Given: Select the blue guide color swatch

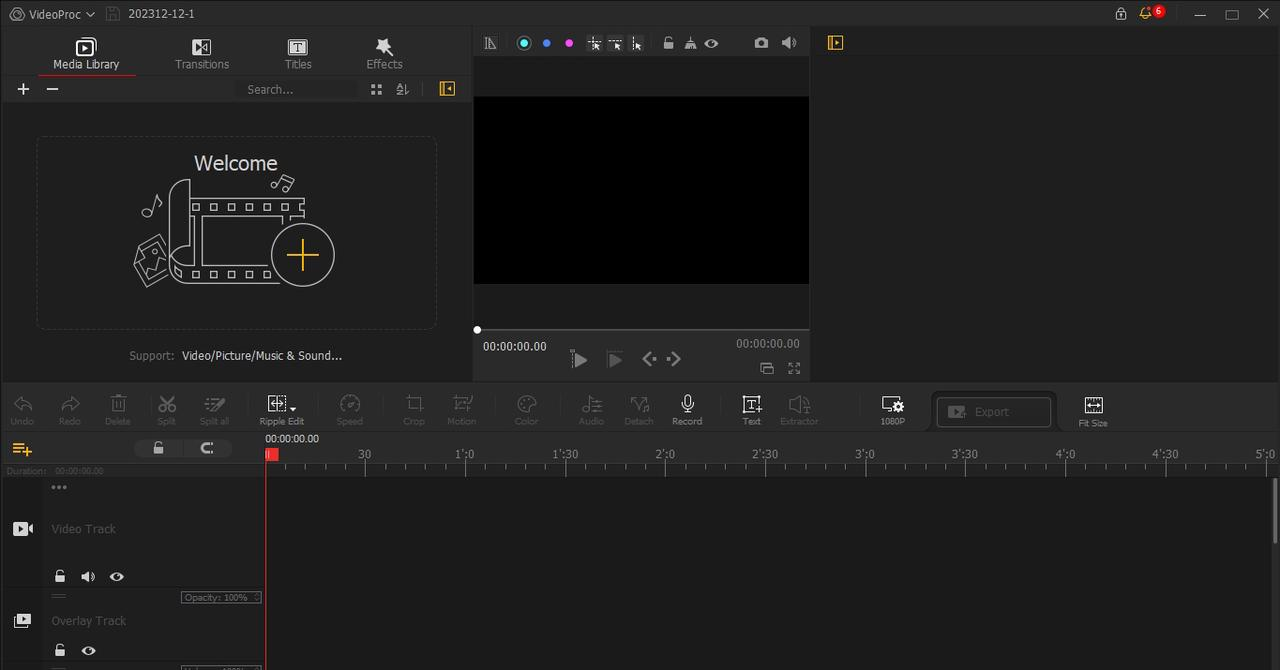Looking at the screenshot, I should pos(546,43).
